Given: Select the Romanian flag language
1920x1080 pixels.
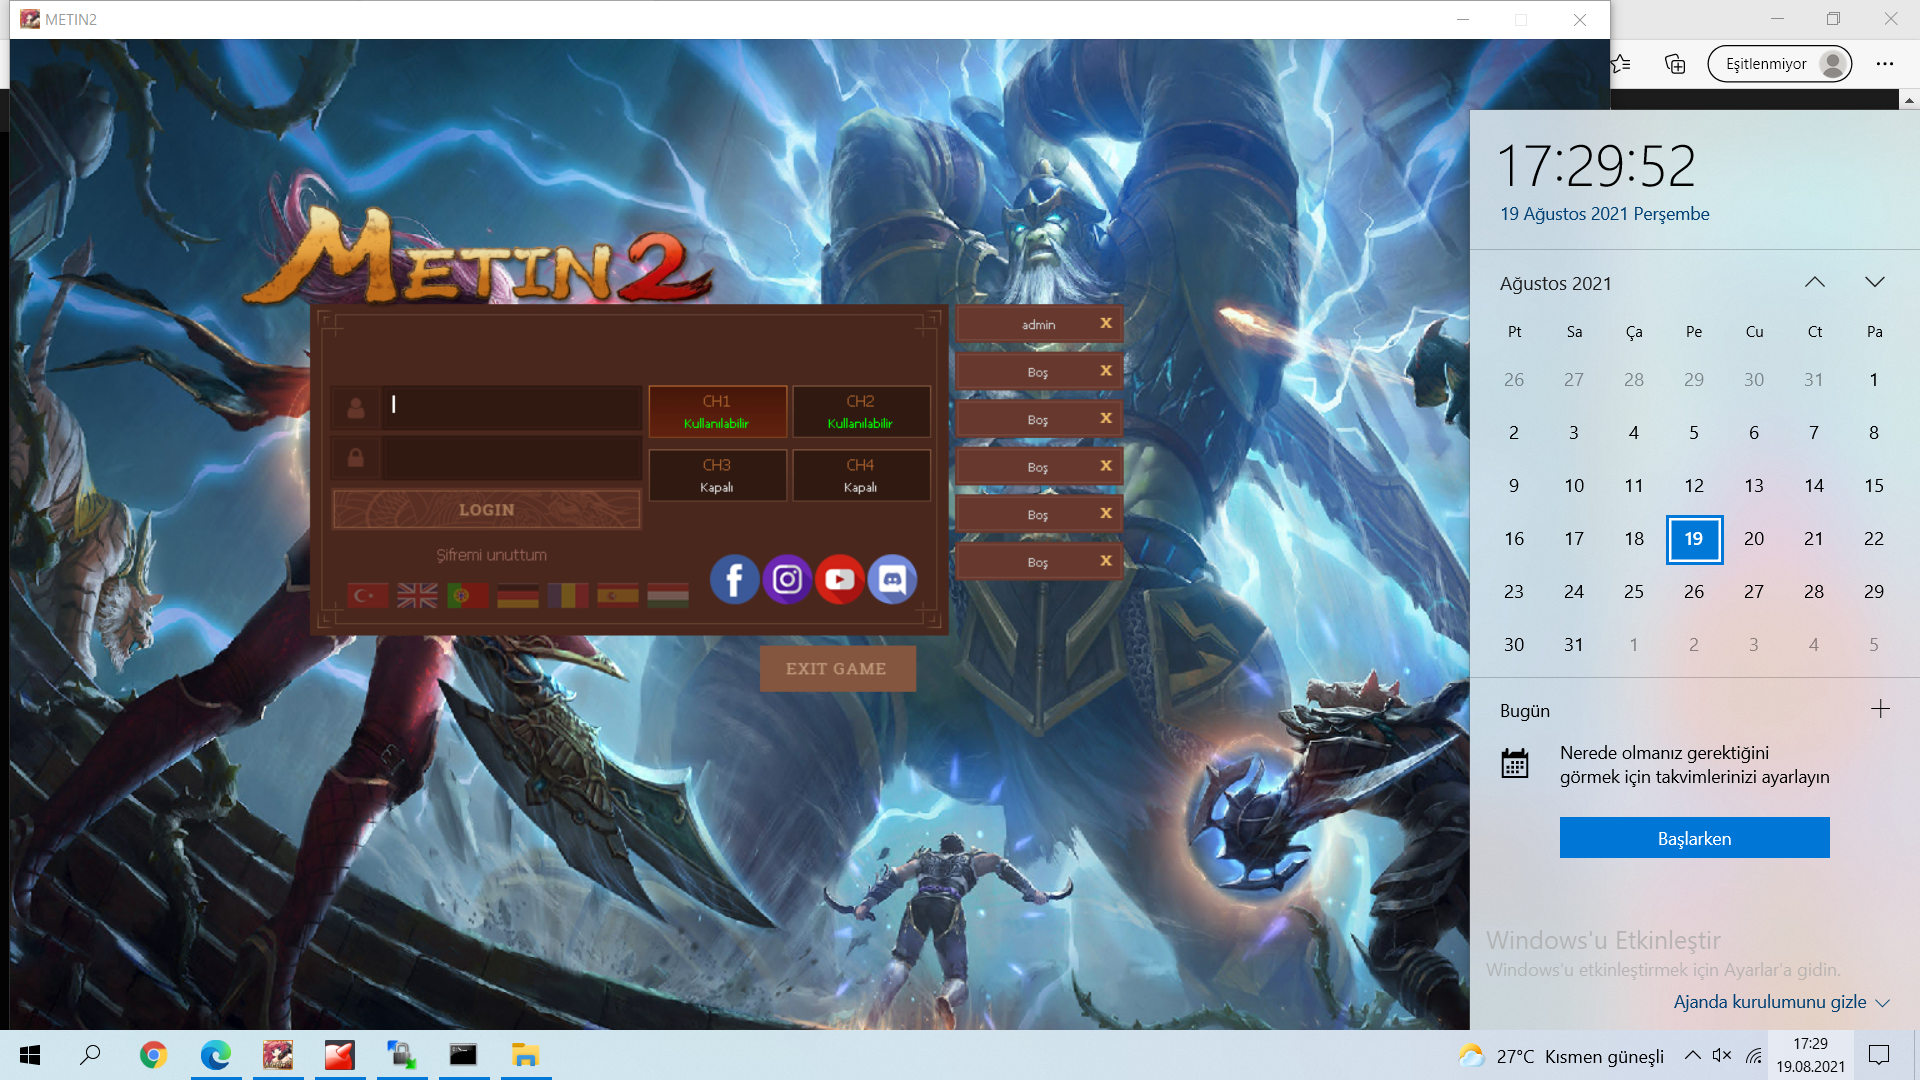Looking at the screenshot, I should (568, 596).
